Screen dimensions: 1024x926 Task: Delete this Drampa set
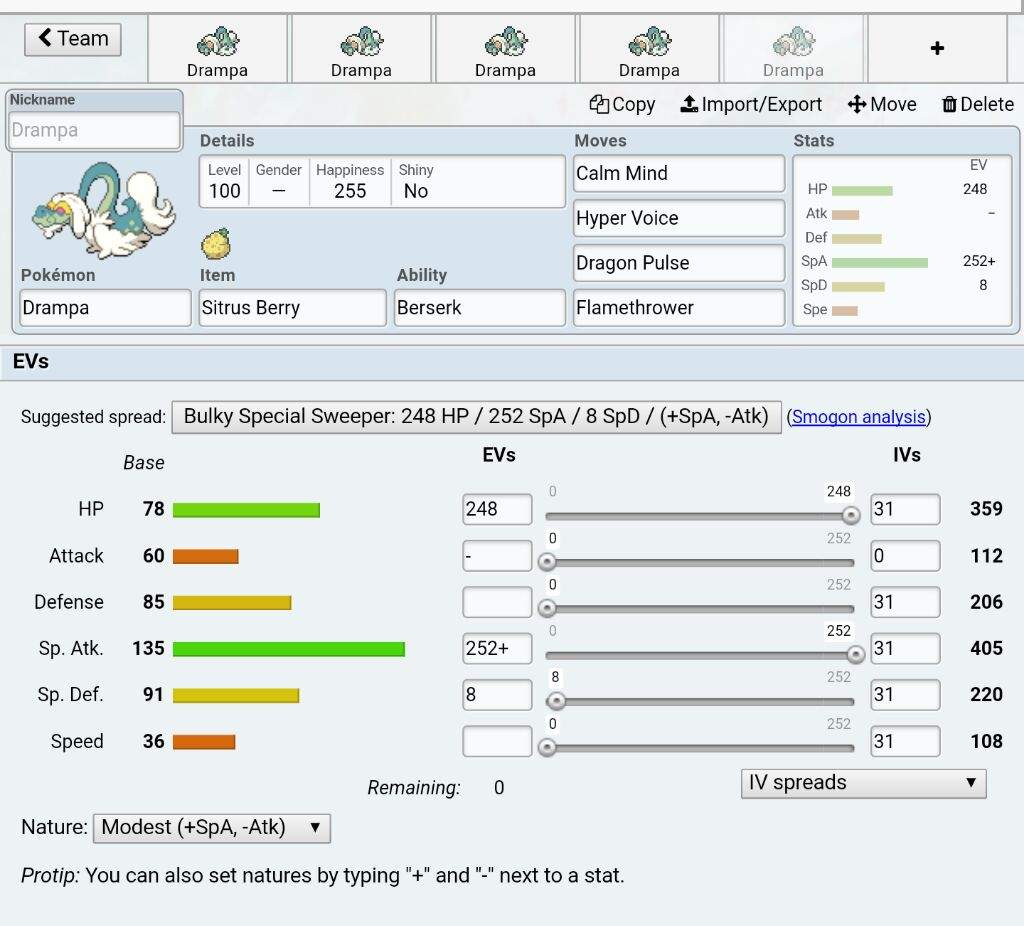[978, 104]
